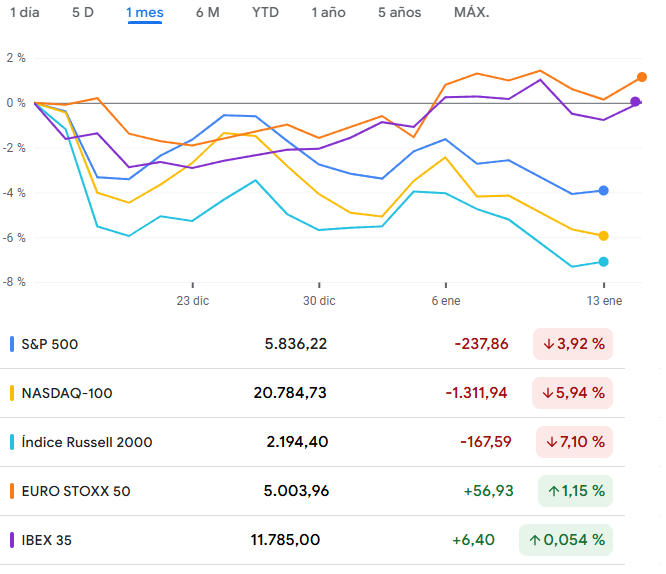The image size is (666, 574).
Task: Click the NASDAQ-100 down 5,94 % badge
Action: (573, 393)
